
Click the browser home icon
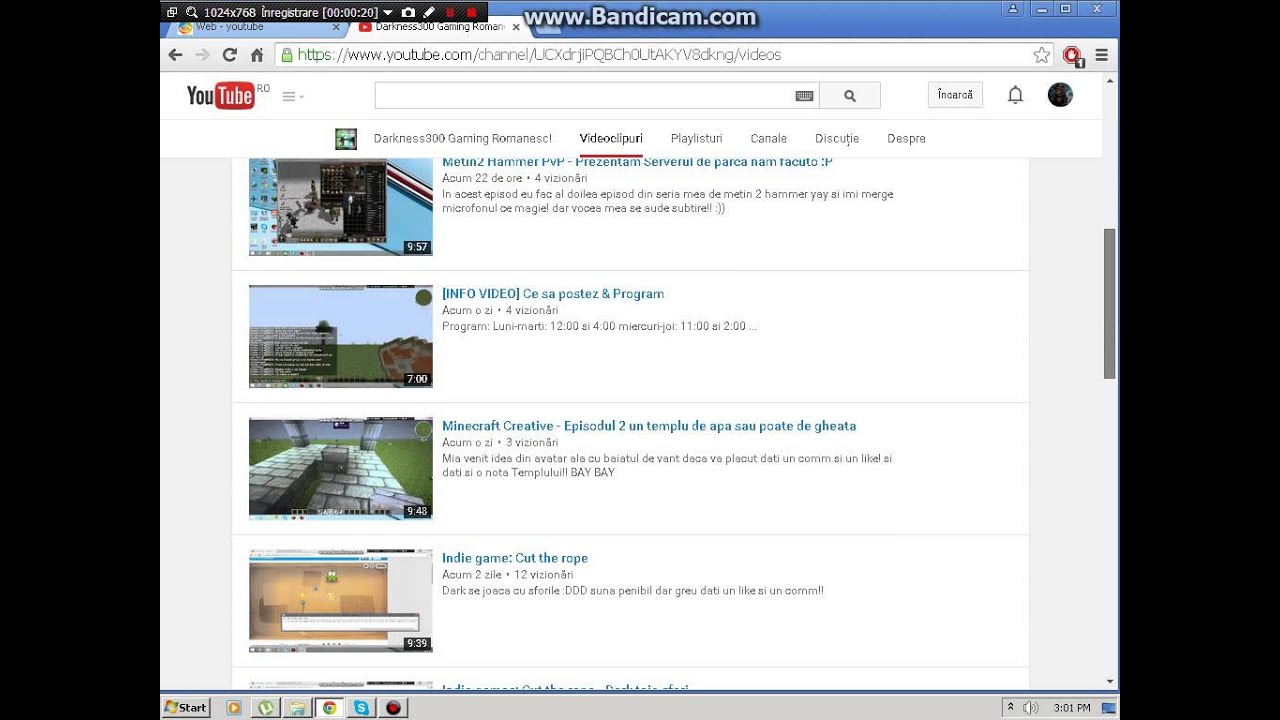coord(257,55)
